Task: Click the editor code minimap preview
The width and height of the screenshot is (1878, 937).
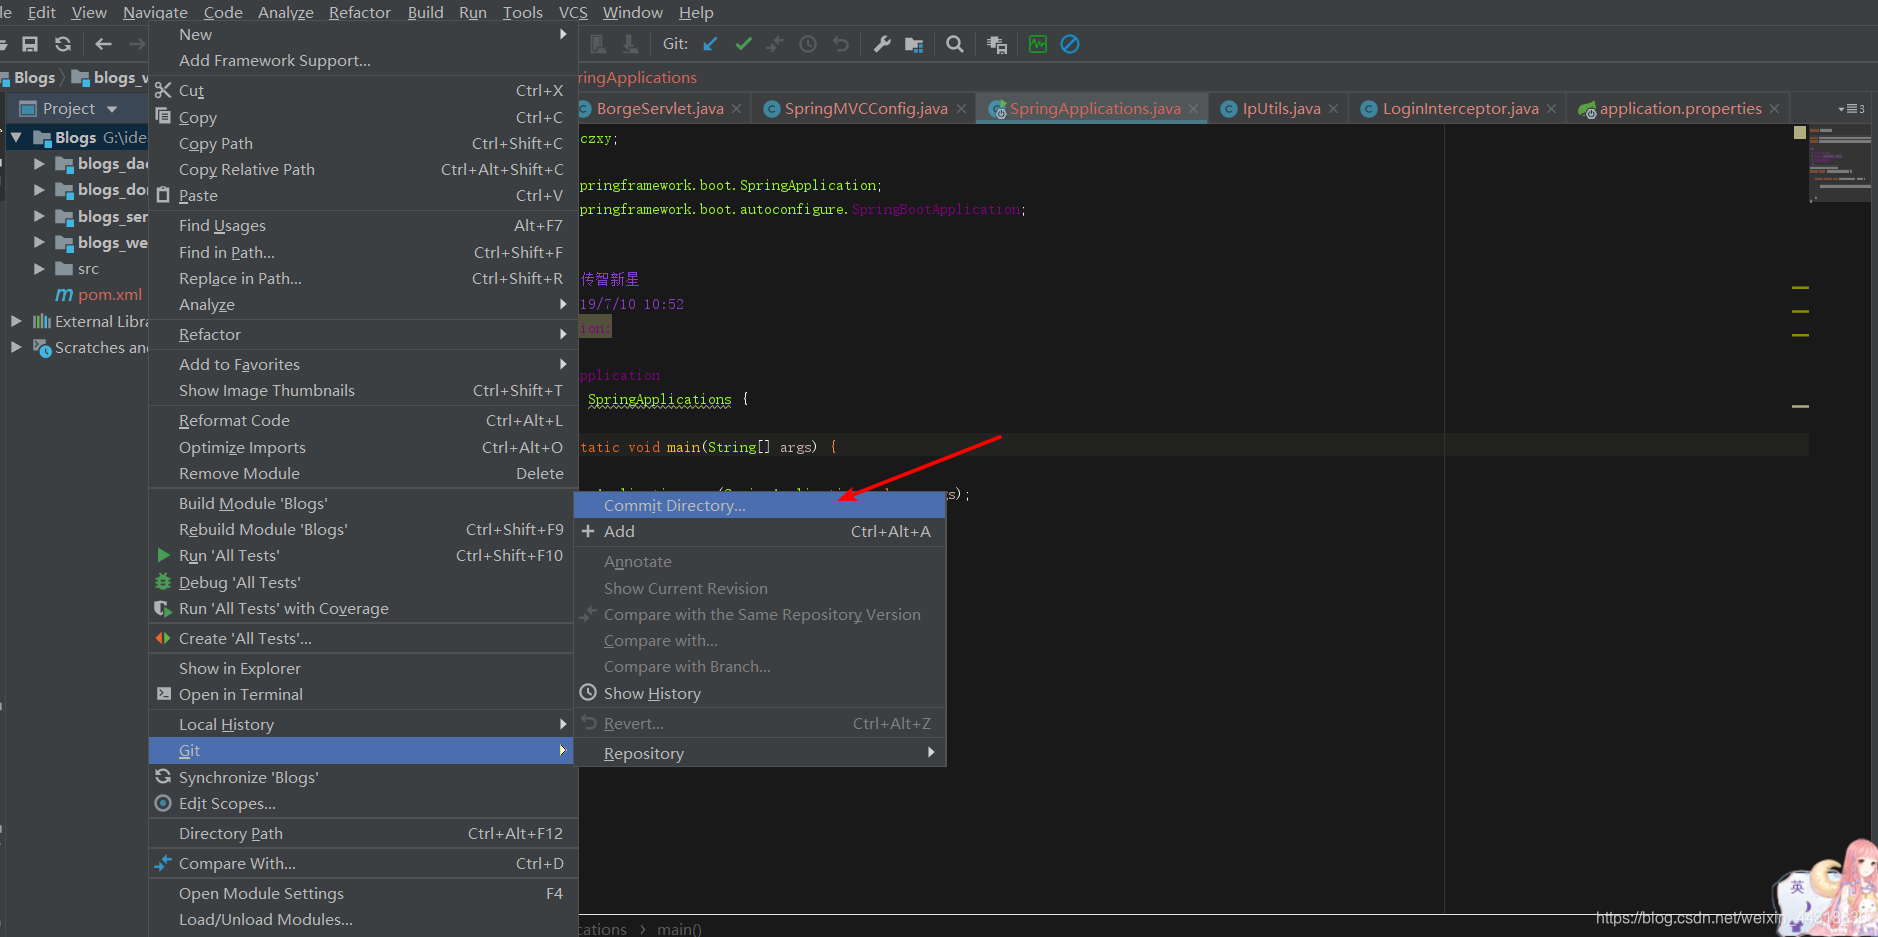Action: click(x=1839, y=164)
